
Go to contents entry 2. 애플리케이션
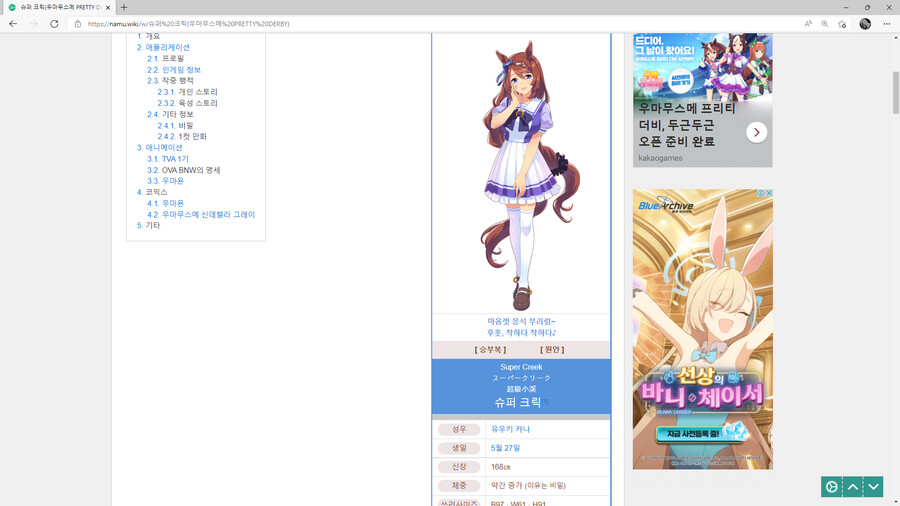click(x=163, y=47)
